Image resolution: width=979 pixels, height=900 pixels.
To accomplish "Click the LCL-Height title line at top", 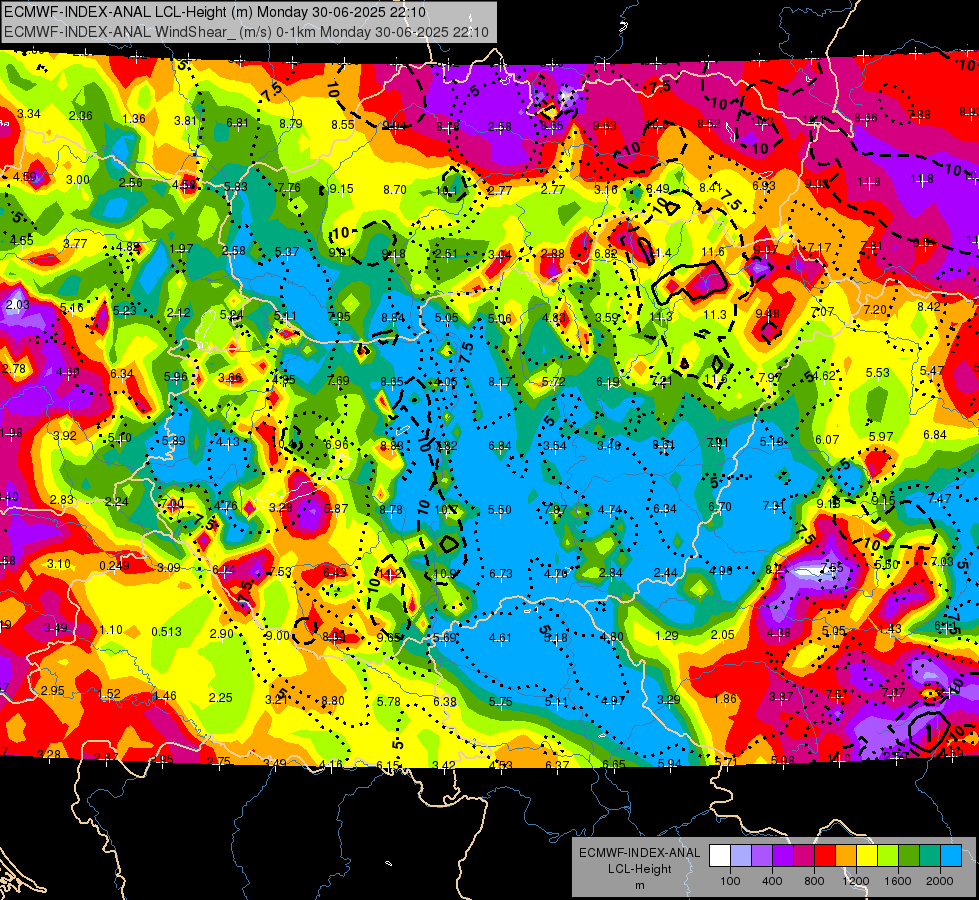I will pos(215,12).
